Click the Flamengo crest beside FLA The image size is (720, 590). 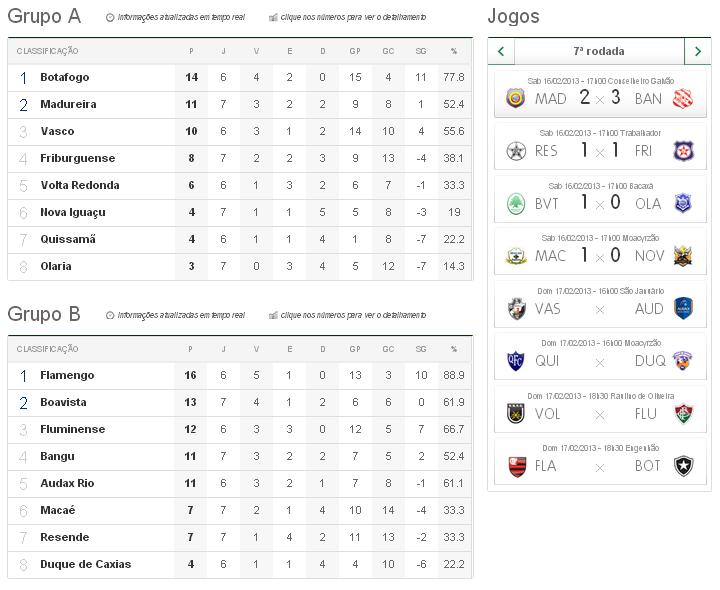[516, 466]
